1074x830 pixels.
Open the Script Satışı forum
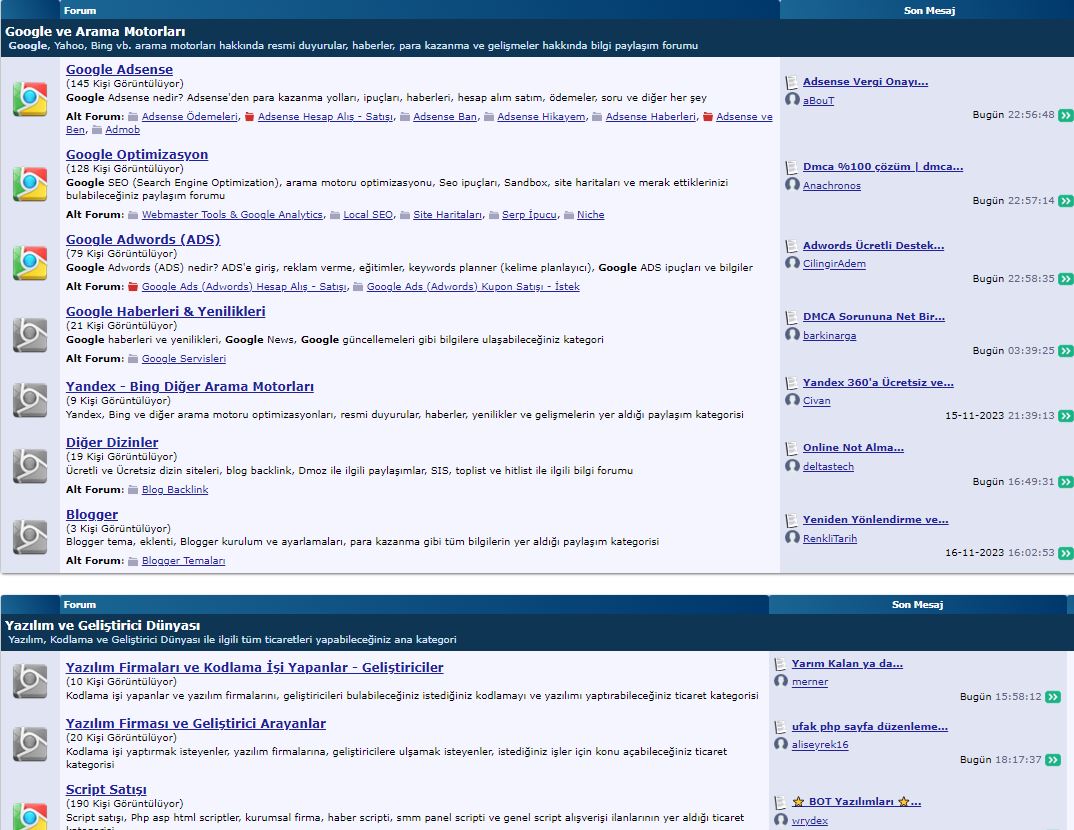click(106, 789)
